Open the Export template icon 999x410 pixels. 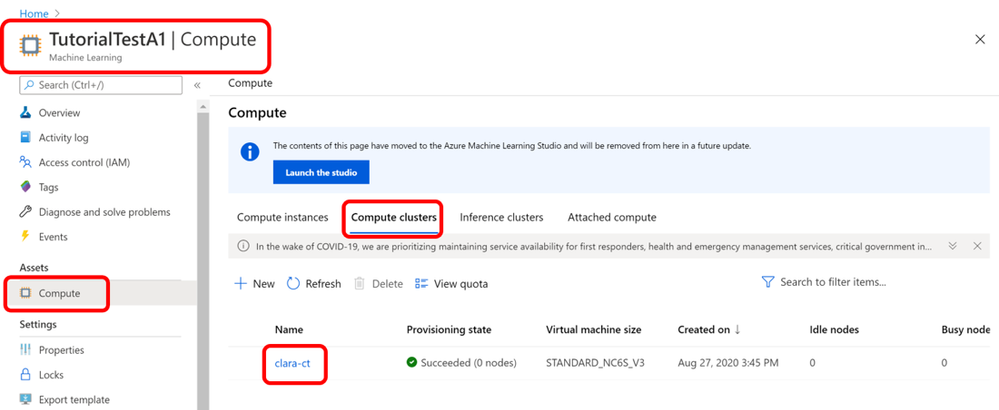pos(25,400)
